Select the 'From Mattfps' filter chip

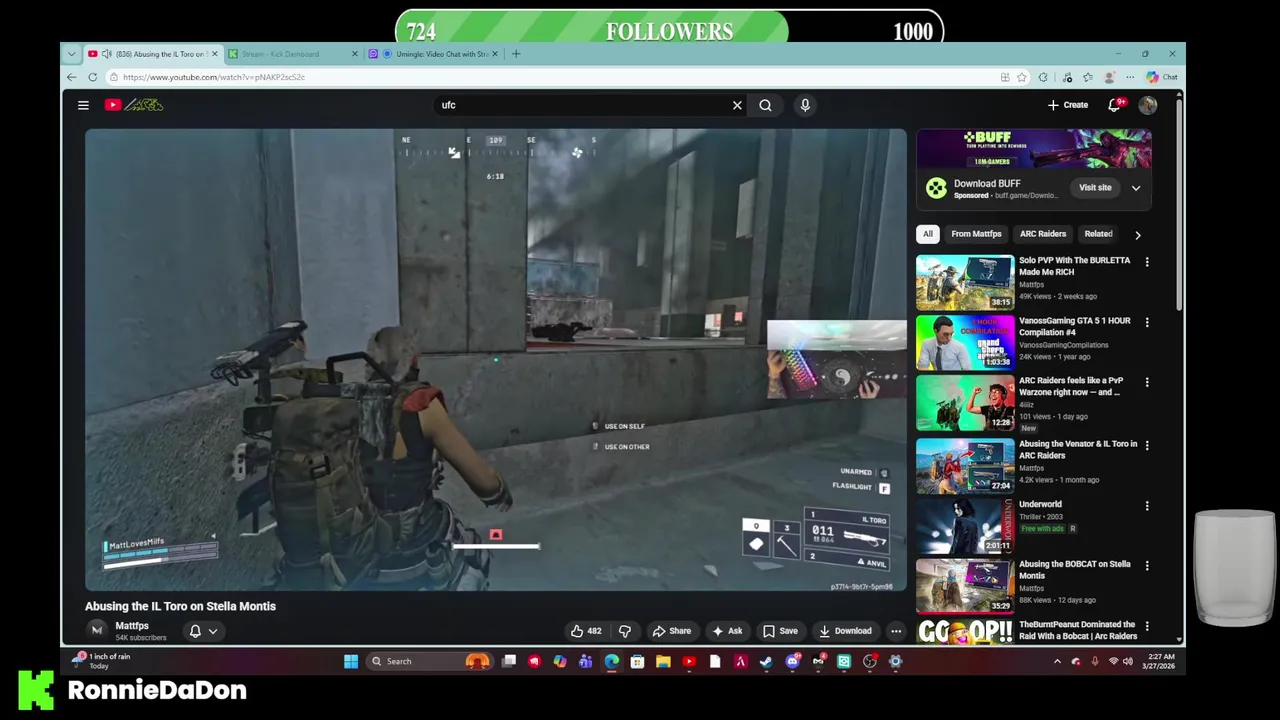point(976,234)
